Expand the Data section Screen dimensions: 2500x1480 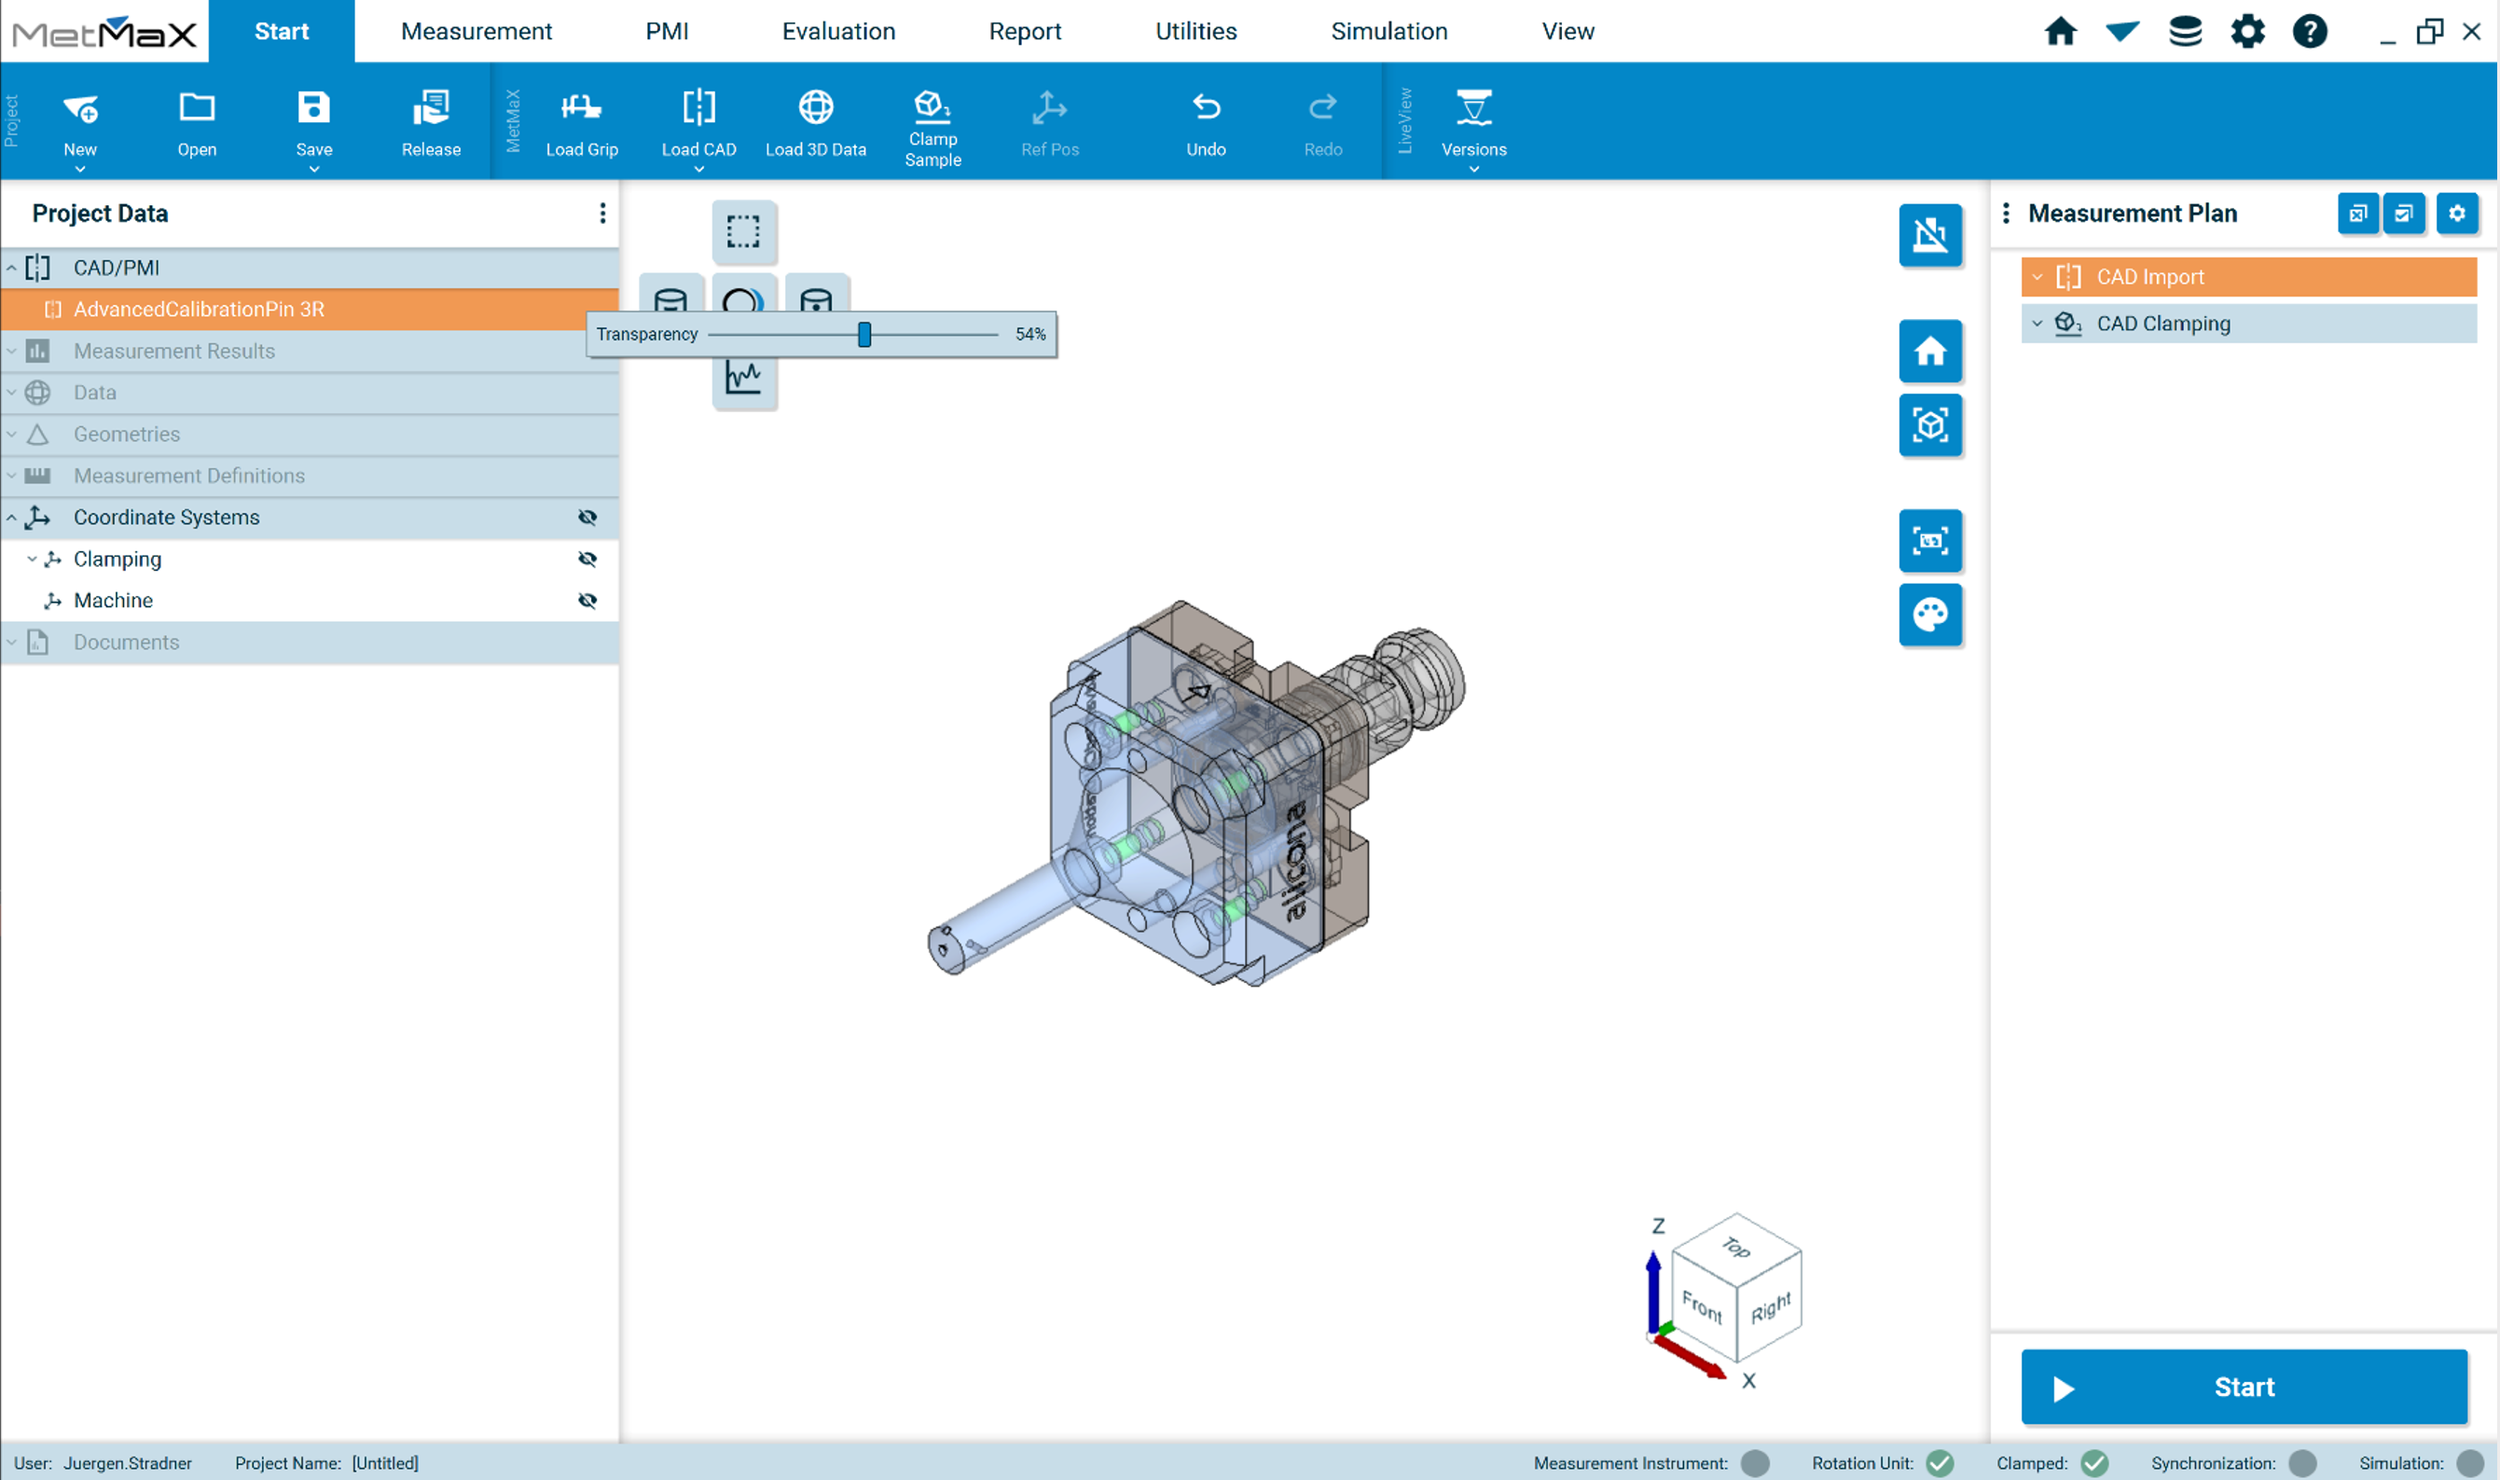tap(12, 393)
